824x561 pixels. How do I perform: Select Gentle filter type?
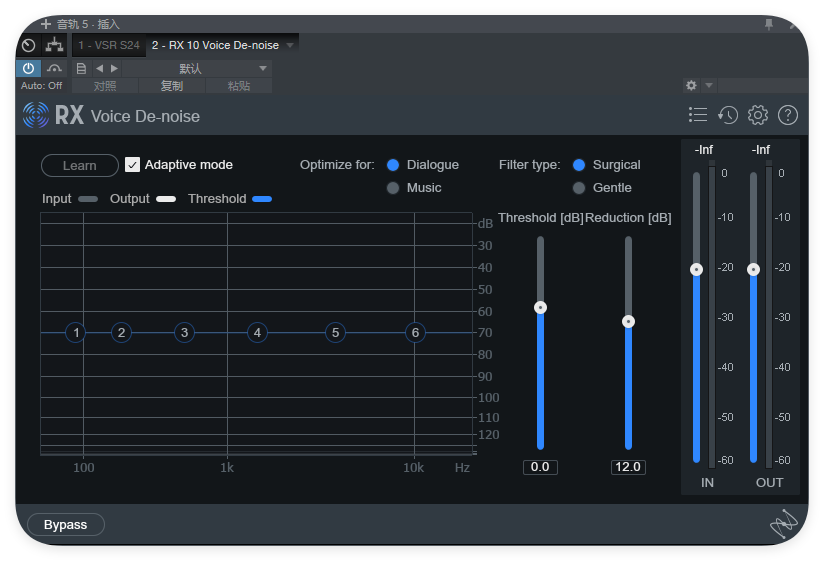coord(579,188)
